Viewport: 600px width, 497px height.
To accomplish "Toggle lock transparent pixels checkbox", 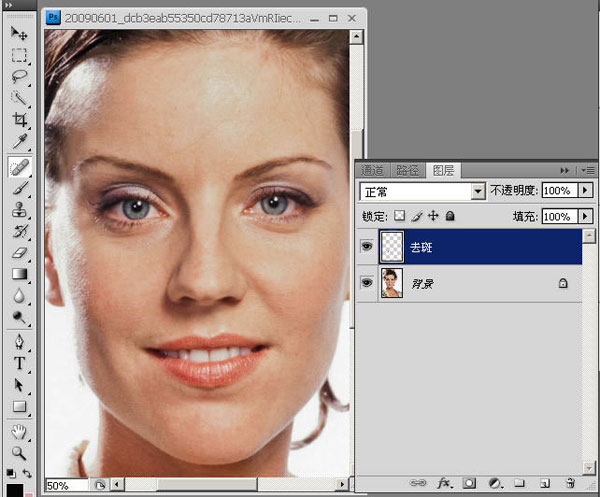I will (x=399, y=216).
